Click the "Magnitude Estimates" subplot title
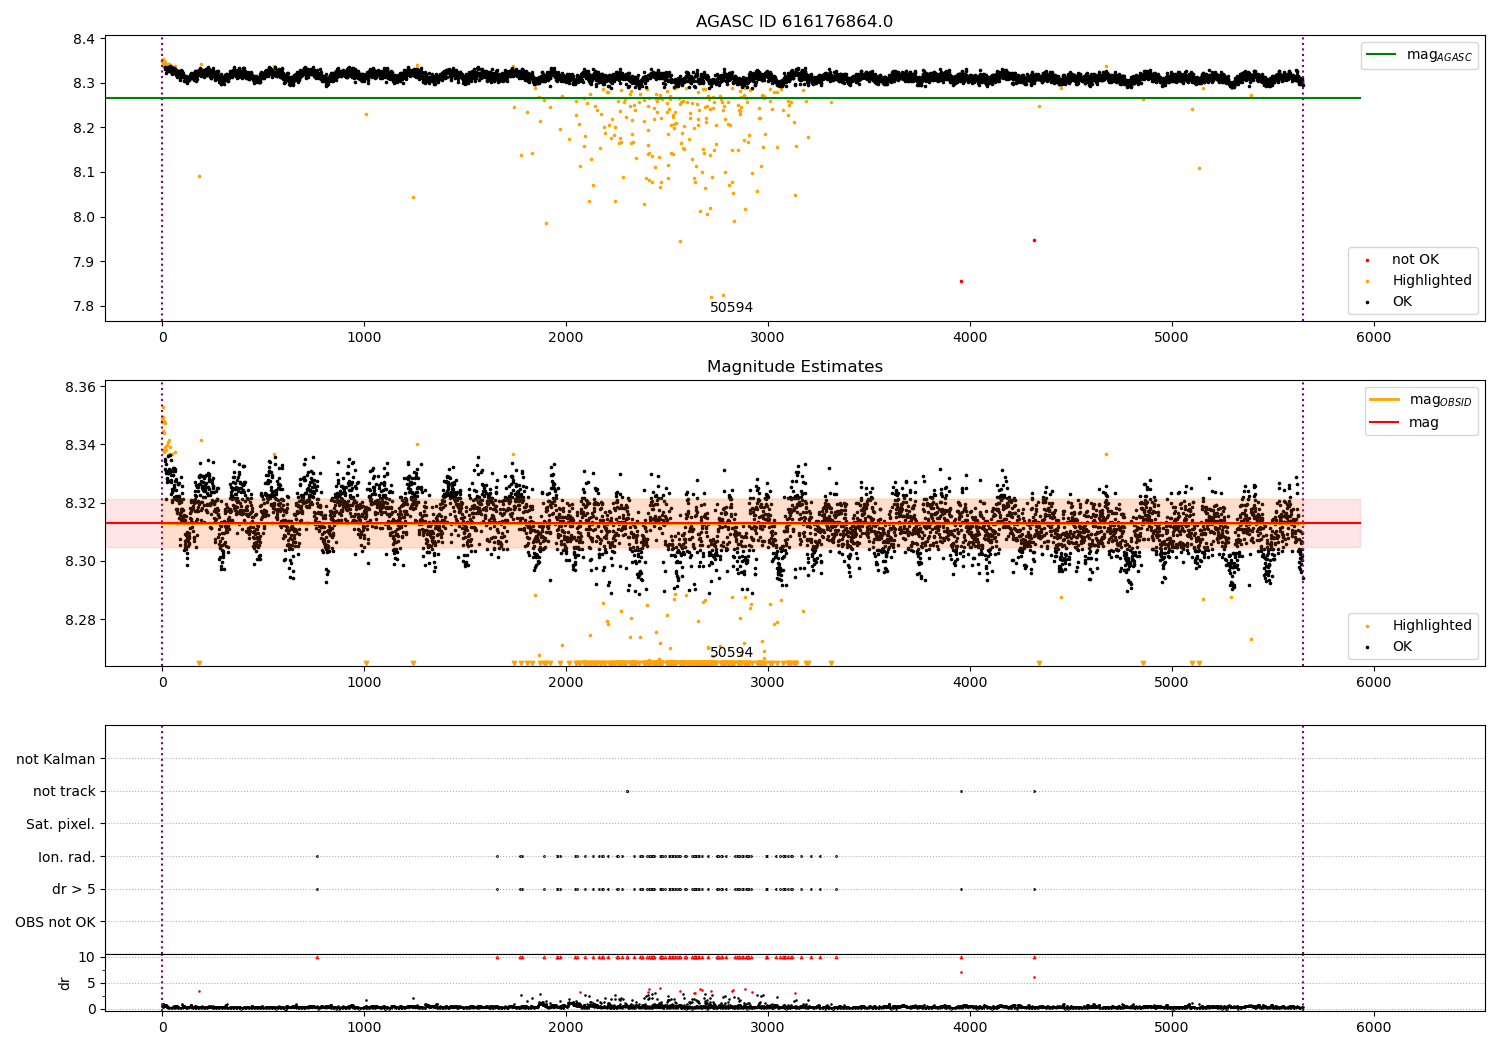The width and height of the screenshot is (1500, 1050). 795,367
